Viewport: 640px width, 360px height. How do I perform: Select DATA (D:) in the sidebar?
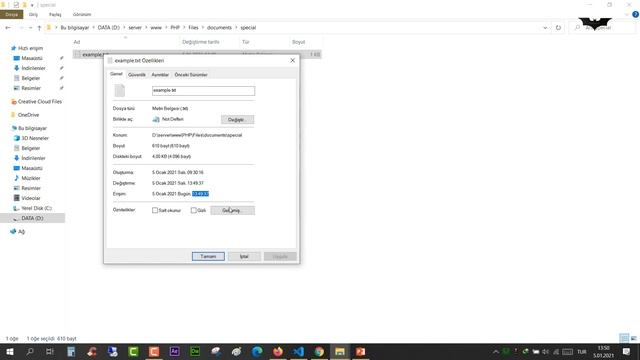coord(32,218)
